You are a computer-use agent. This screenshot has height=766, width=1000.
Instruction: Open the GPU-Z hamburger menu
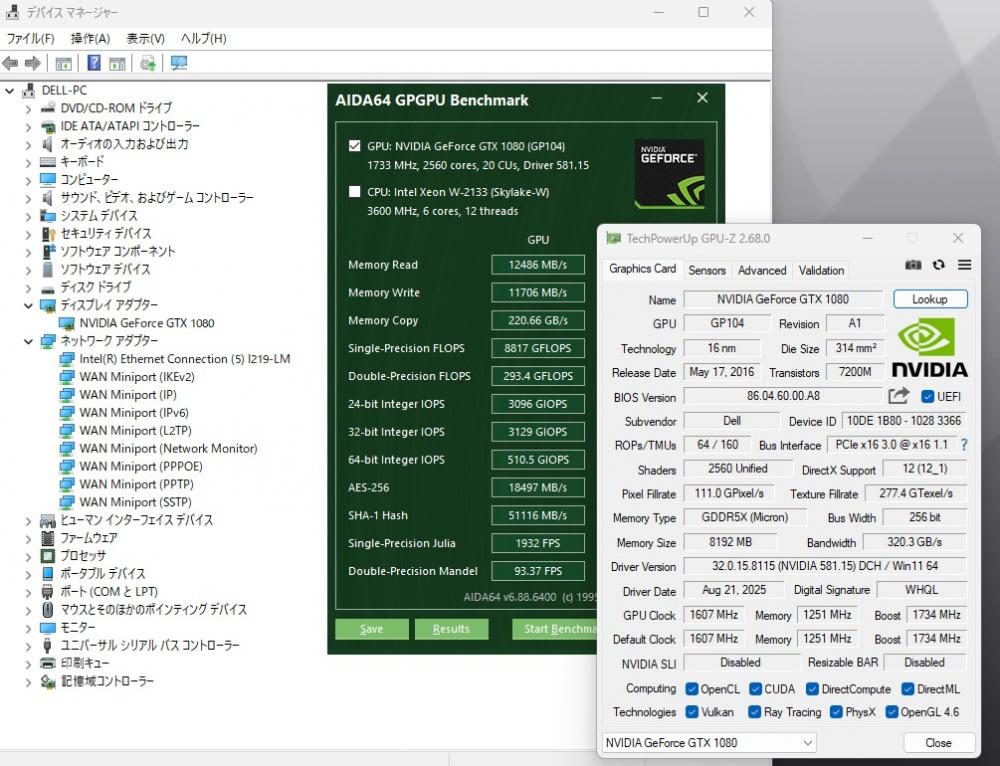pyautogui.click(x=964, y=265)
